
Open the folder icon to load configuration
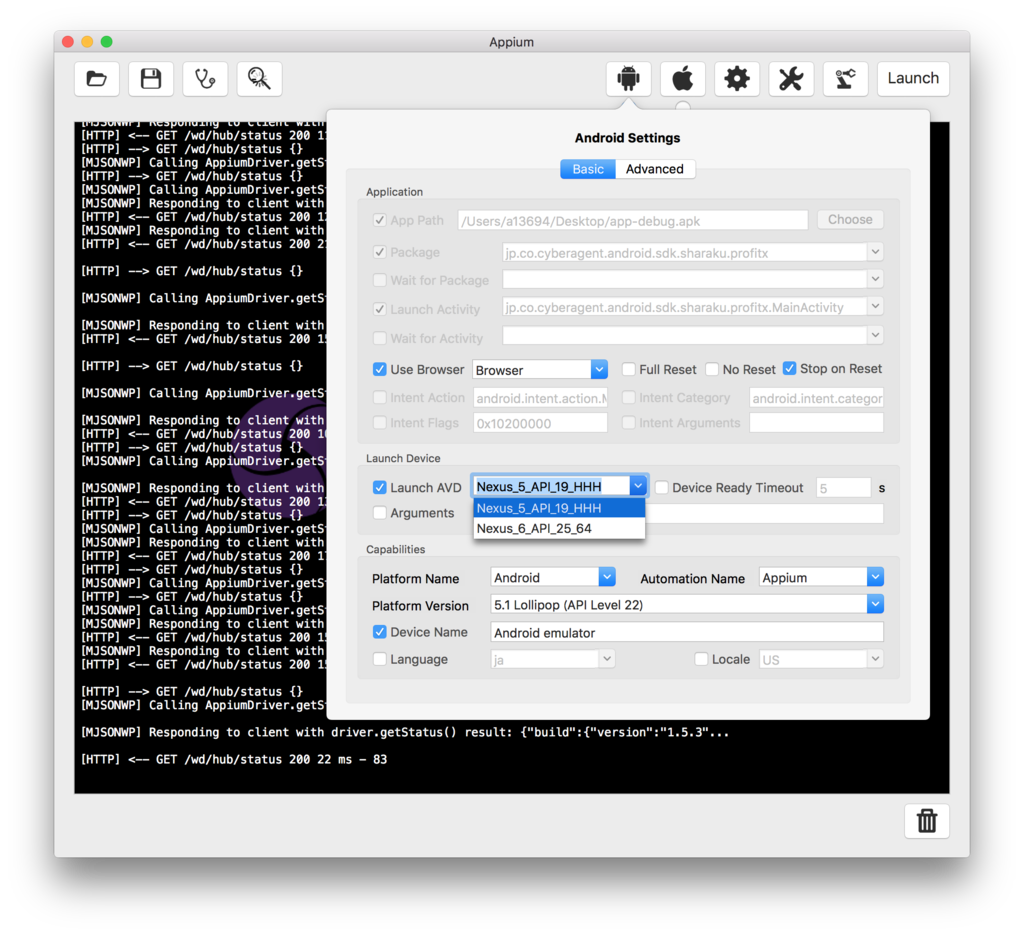97,79
